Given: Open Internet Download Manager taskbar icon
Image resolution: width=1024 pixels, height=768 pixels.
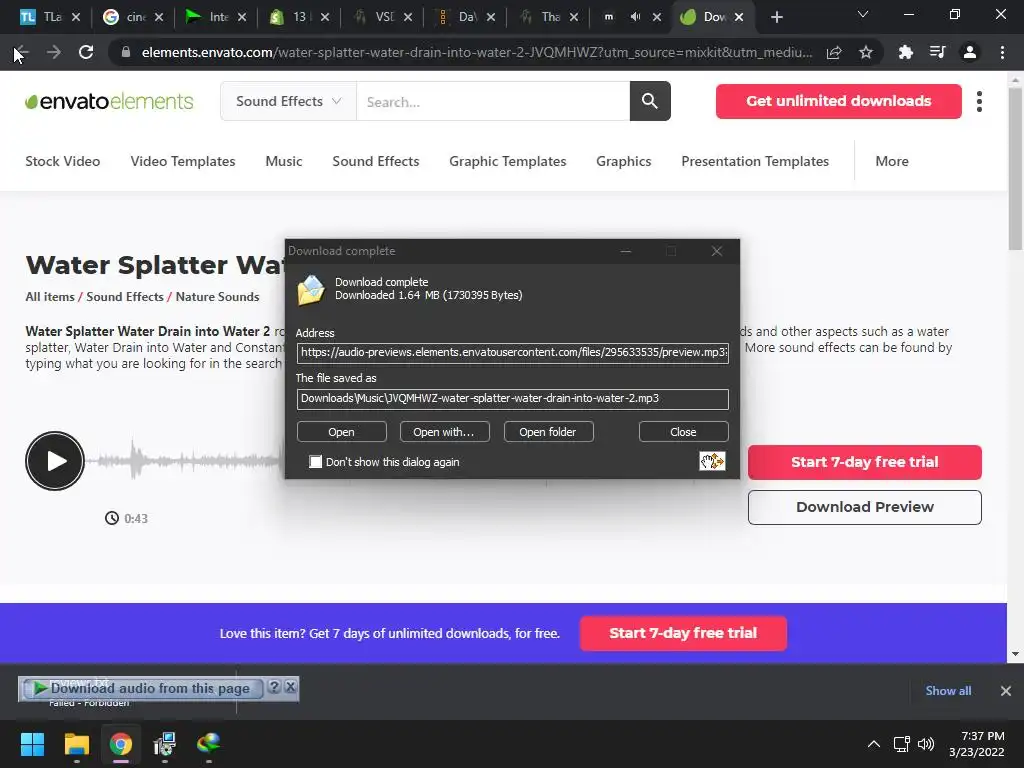Looking at the screenshot, I should (x=208, y=744).
